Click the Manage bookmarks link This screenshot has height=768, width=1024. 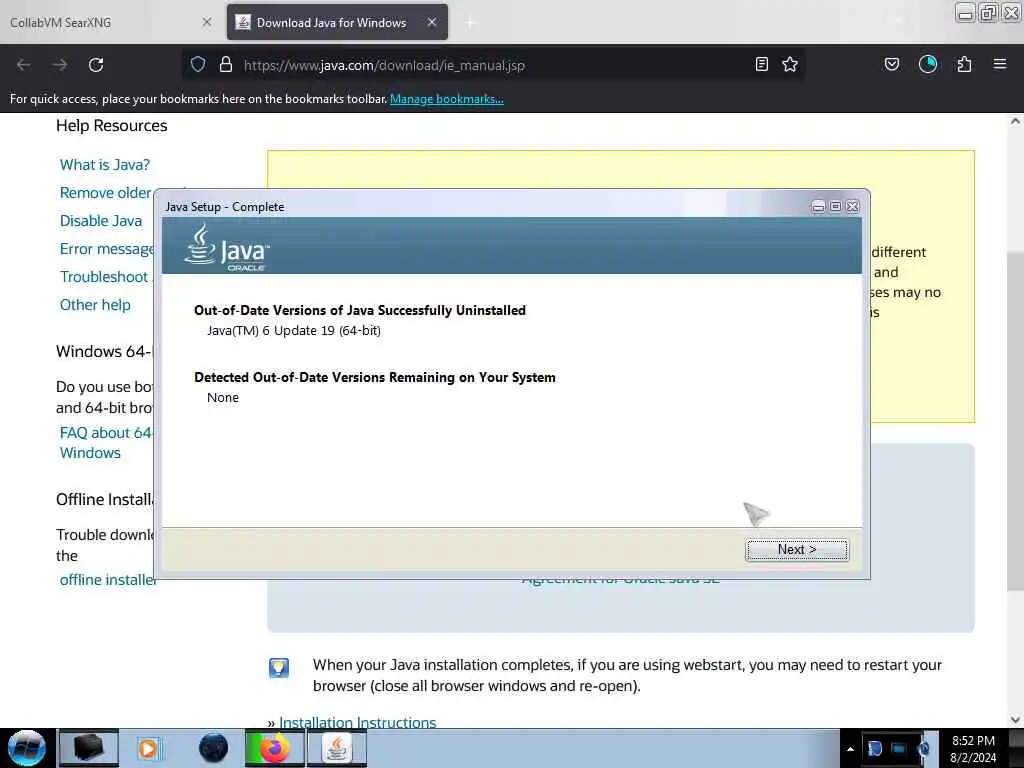[447, 99]
